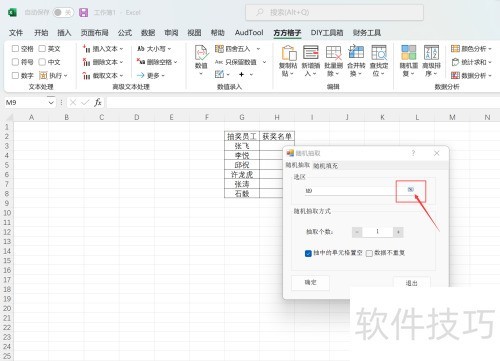Check 数据不重复 checkbox
Viewport: 500px width, 361px height.
(369, 253)
